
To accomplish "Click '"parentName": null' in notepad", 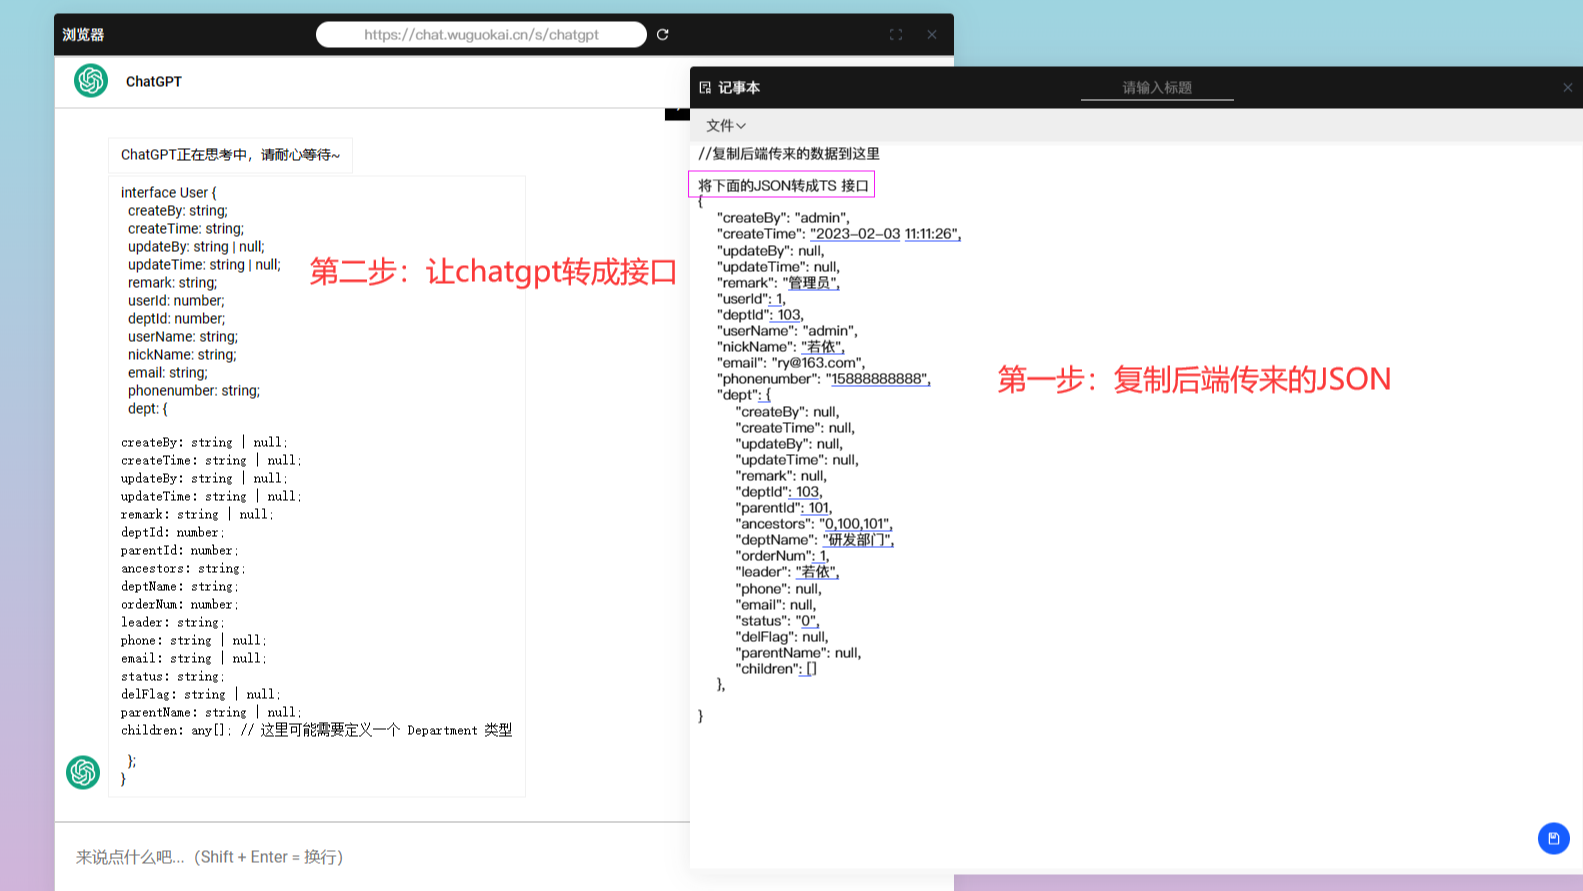I will tap(799, 652).
